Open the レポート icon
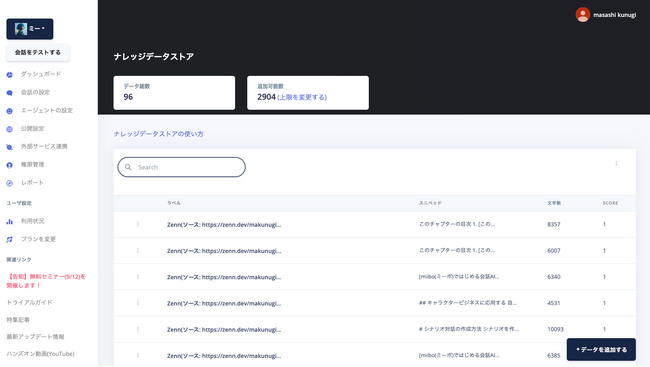The image size is (650, 367). 10,183
